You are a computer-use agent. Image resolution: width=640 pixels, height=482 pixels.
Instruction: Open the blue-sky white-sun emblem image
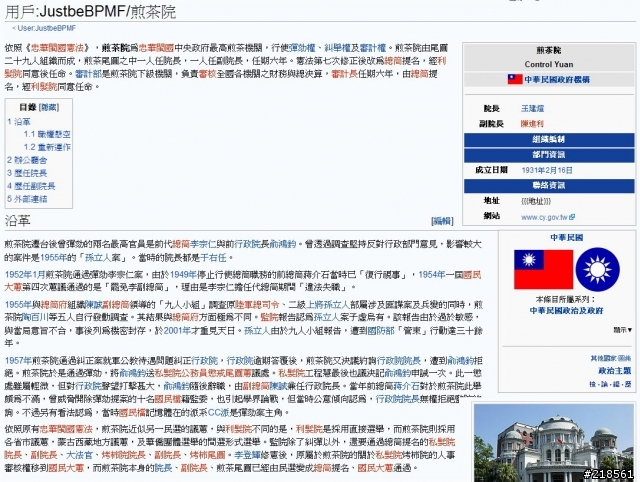pos(598,270)
